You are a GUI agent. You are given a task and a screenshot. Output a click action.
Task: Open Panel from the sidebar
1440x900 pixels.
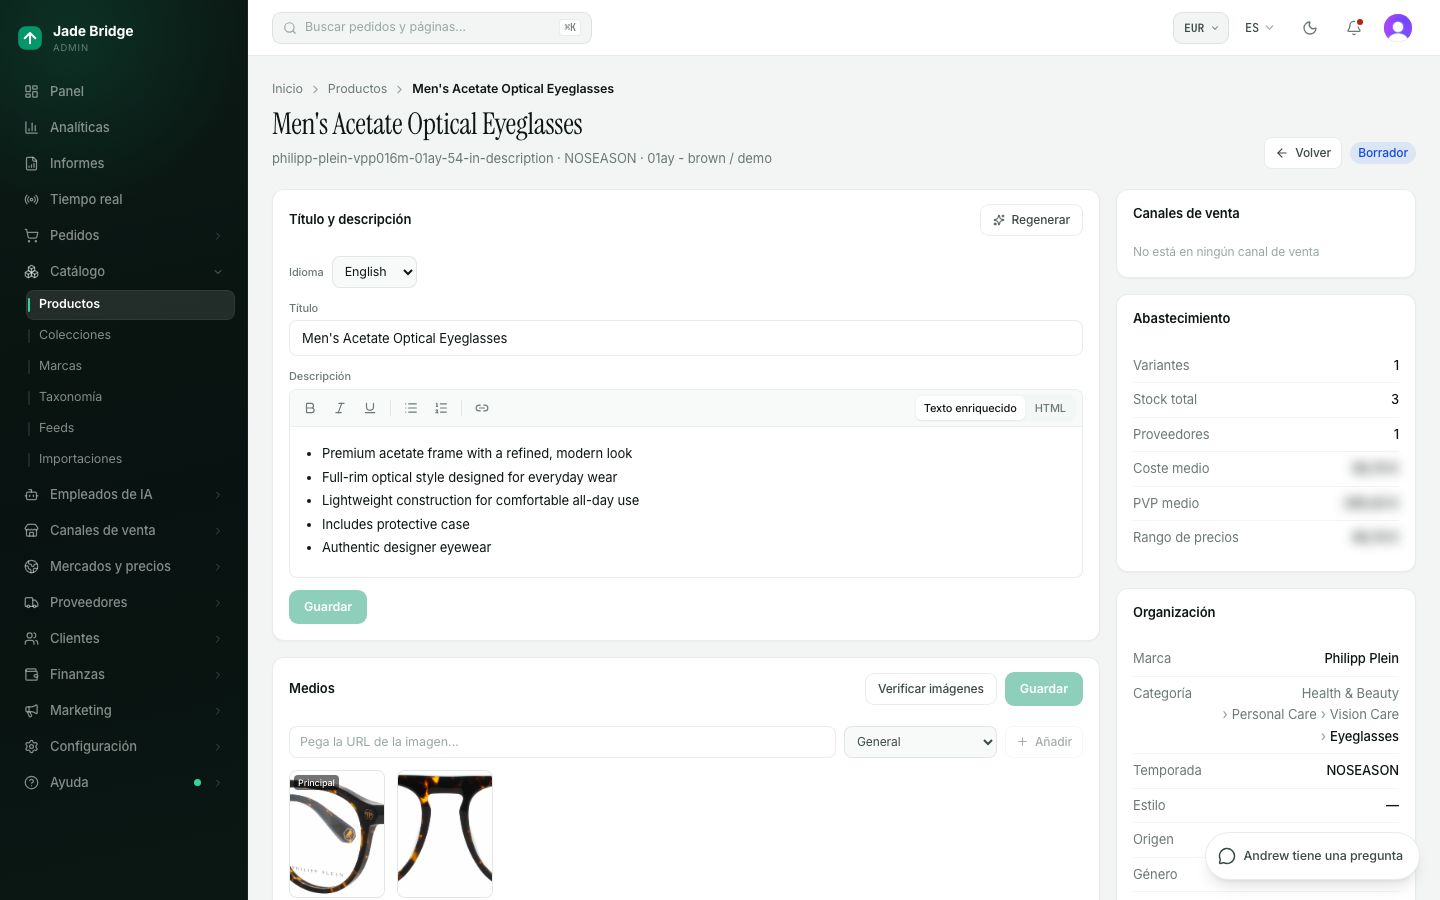point(124,91)
